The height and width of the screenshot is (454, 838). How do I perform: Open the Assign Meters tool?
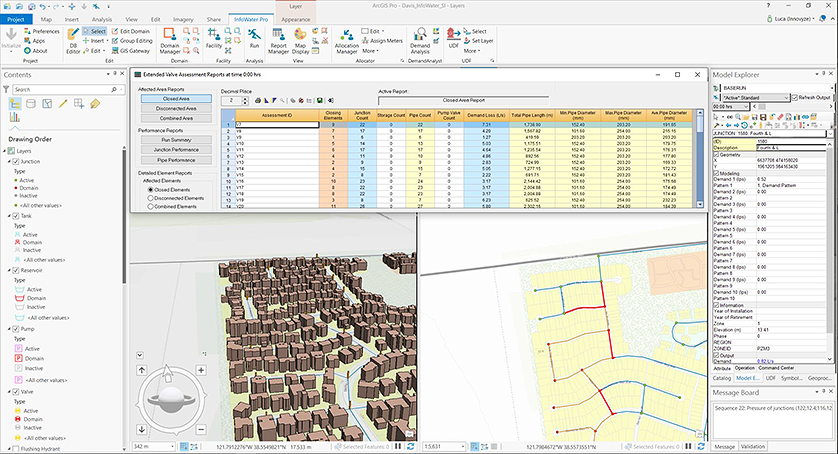tap(382, 41)
